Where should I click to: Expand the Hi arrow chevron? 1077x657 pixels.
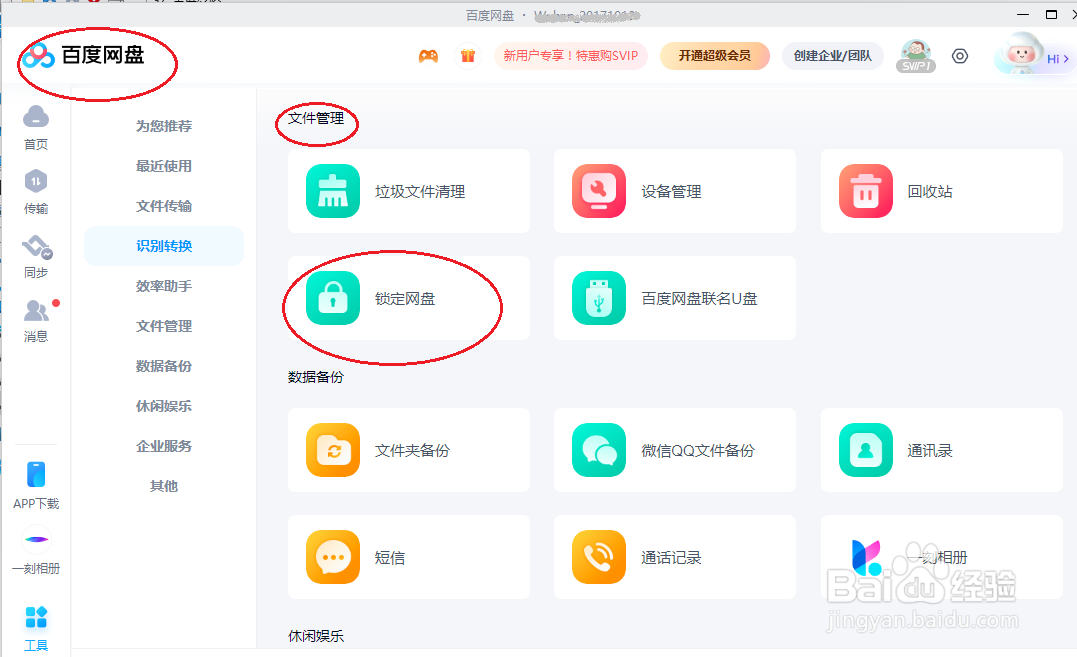1066,59
